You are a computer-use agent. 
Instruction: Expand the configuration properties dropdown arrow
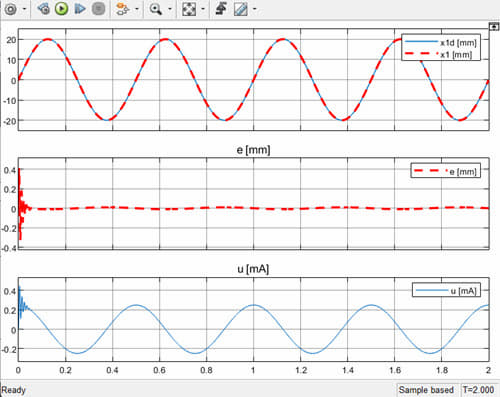click(24, 9)
